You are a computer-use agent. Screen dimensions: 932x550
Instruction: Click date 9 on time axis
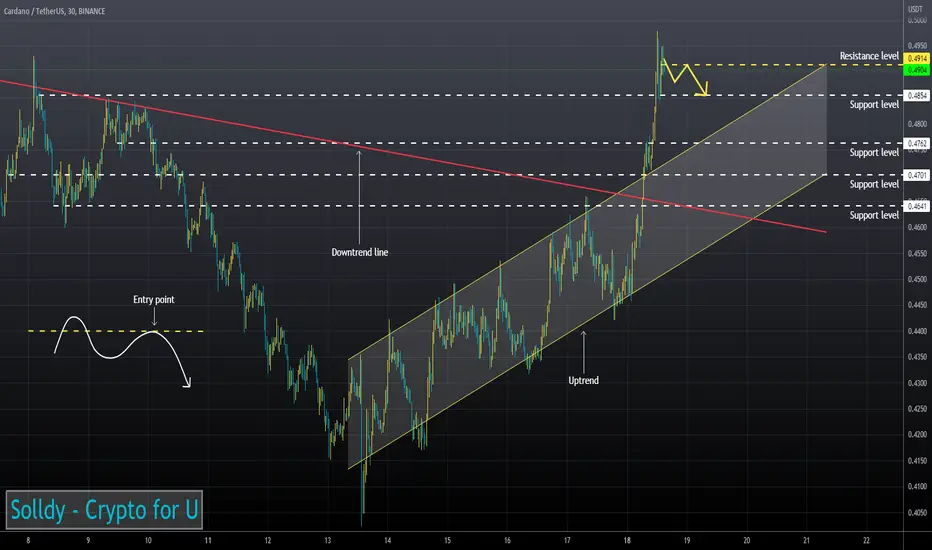88,540
